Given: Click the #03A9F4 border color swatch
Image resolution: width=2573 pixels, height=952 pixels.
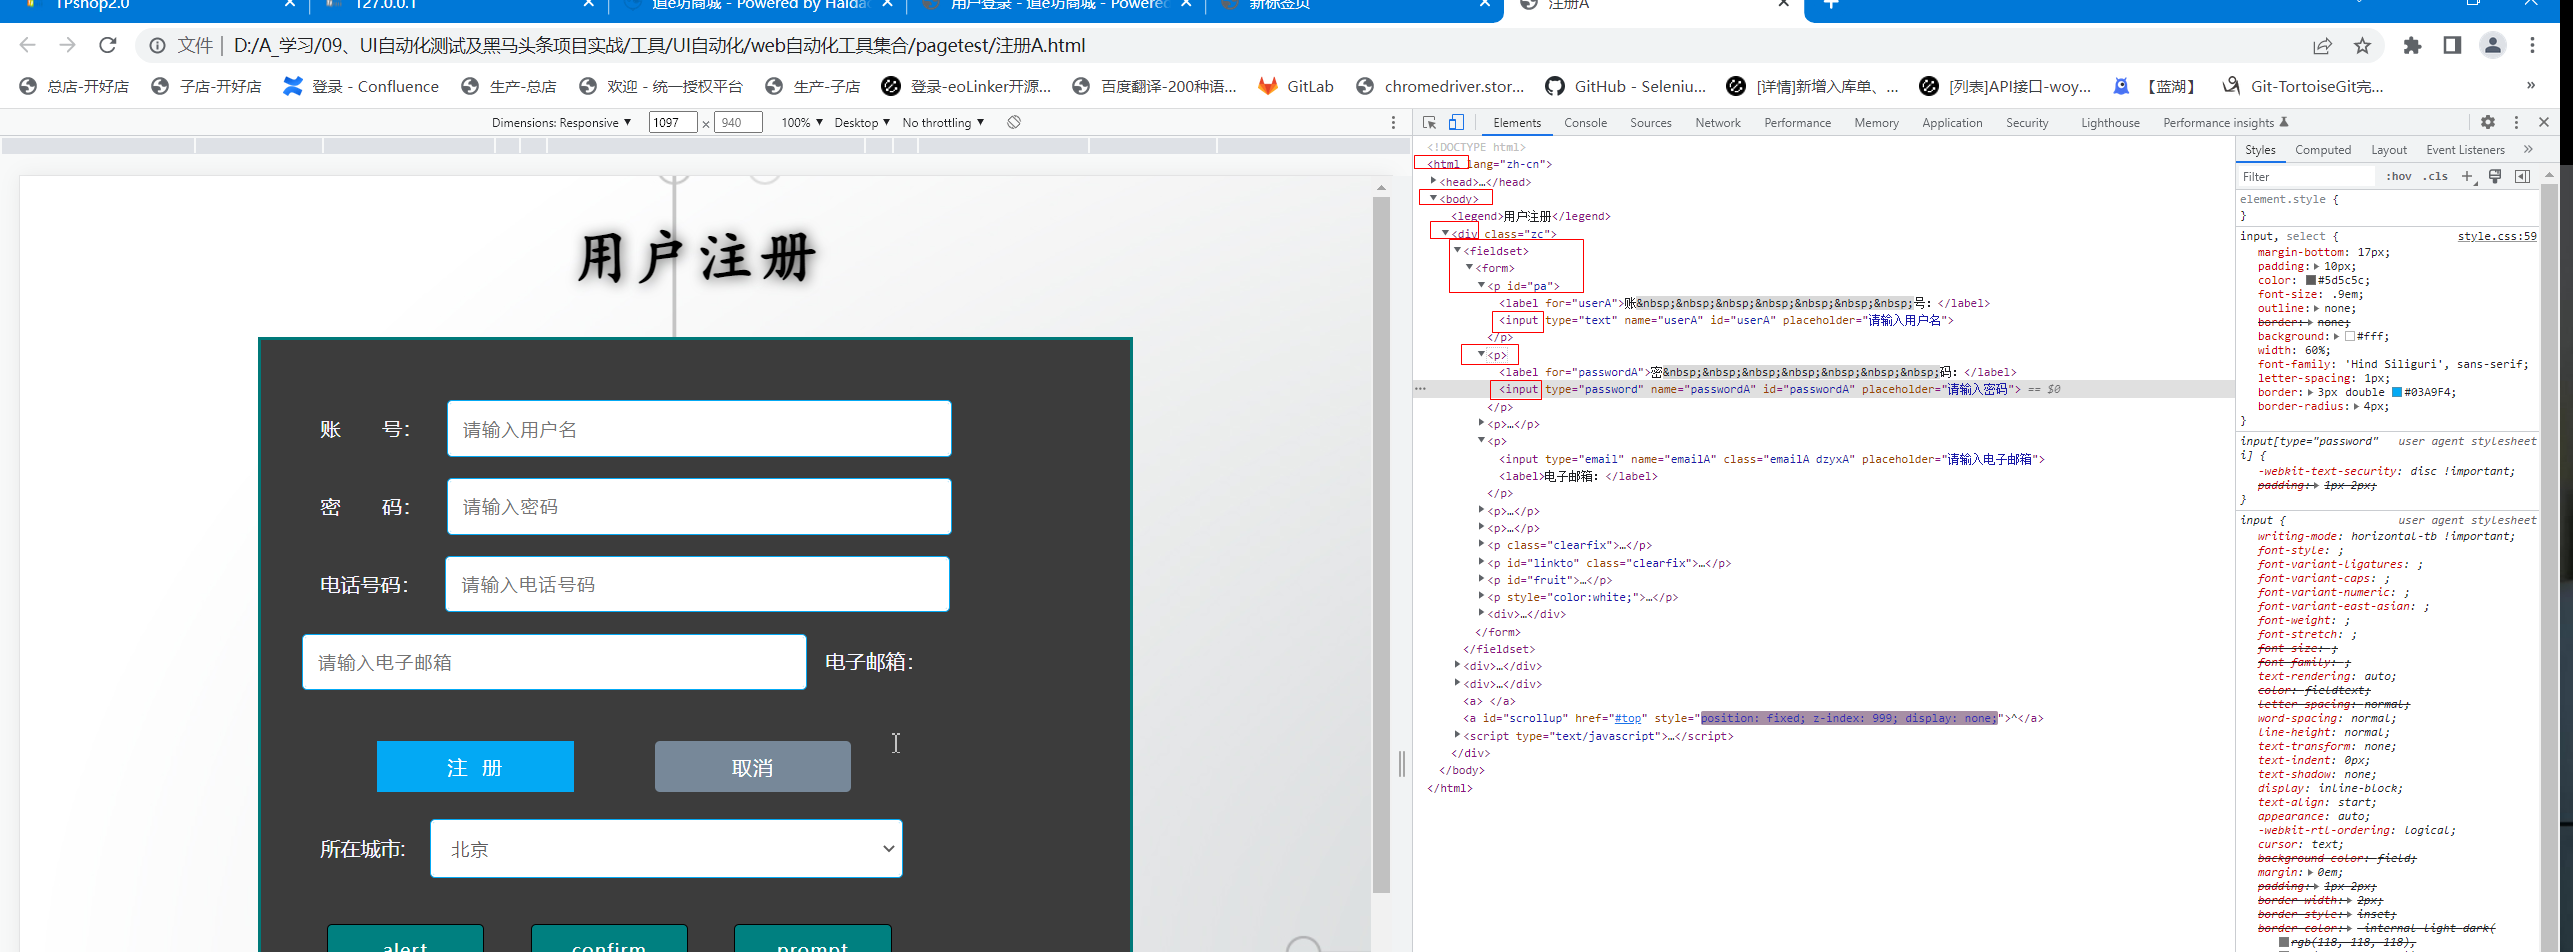Looking at the screenshot, I should (2396, 392).
